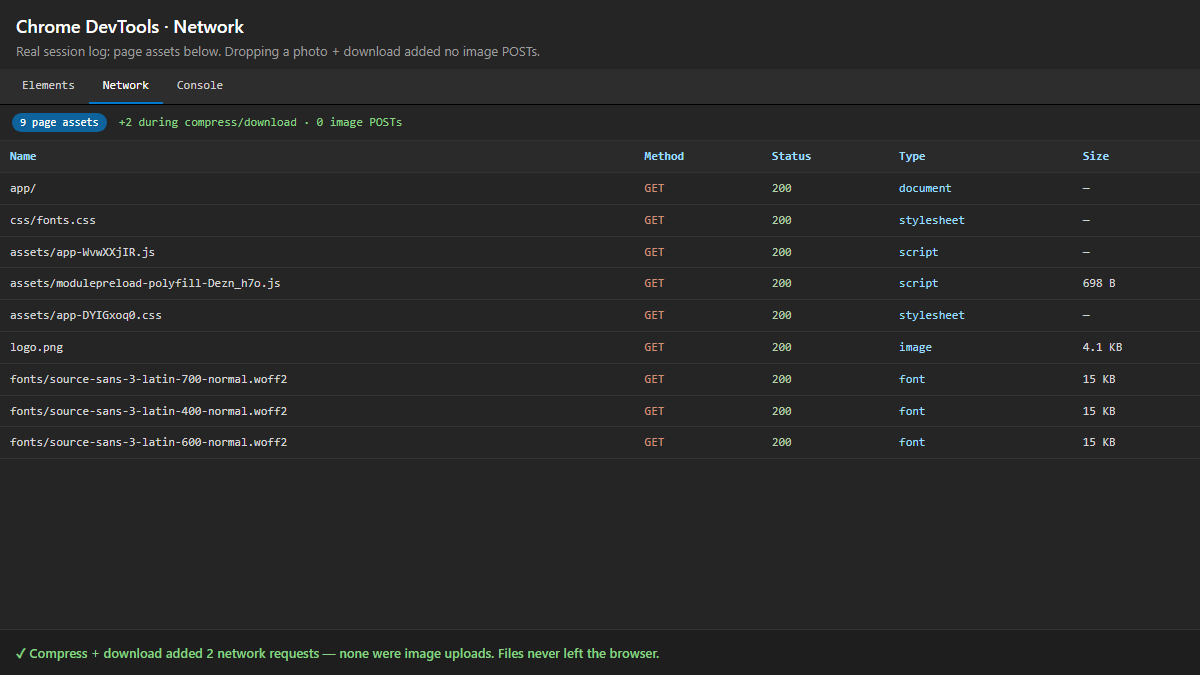The width and height of the screenshot is (1200, 675).
Task: Select the "modulepreload-polyfill-Dezn_h7o.js" request name
Action: [x=145, y=283]
